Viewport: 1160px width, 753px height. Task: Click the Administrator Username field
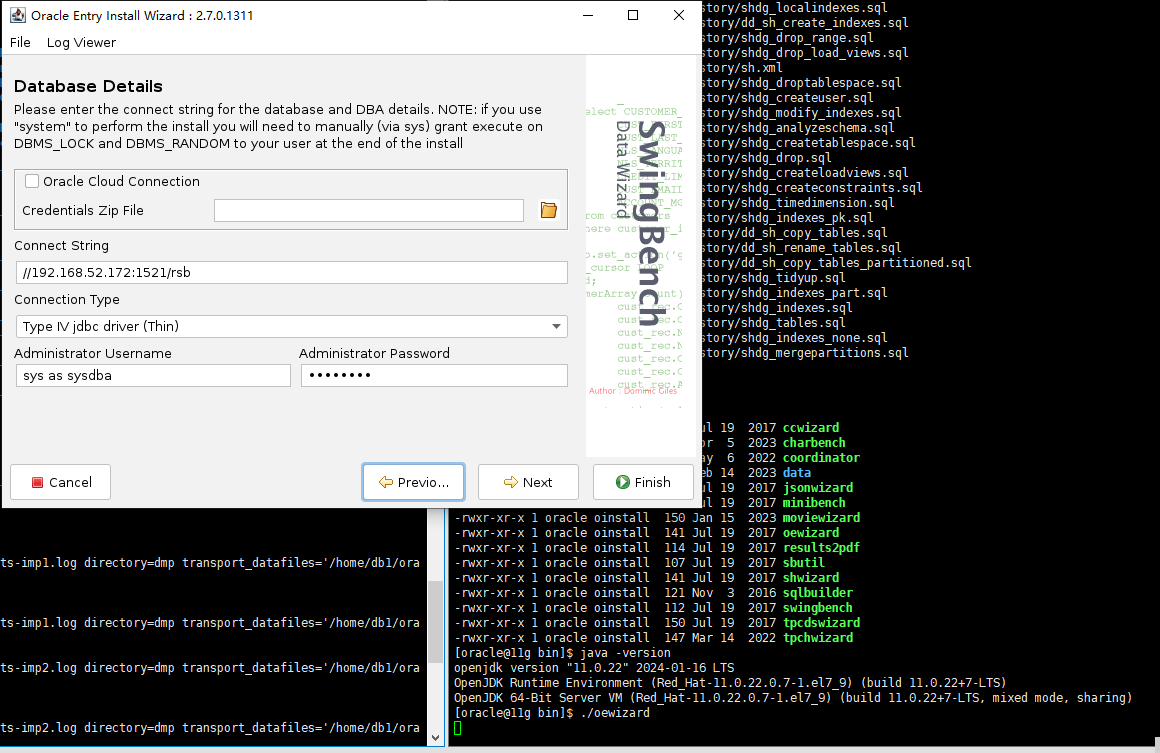153,375
